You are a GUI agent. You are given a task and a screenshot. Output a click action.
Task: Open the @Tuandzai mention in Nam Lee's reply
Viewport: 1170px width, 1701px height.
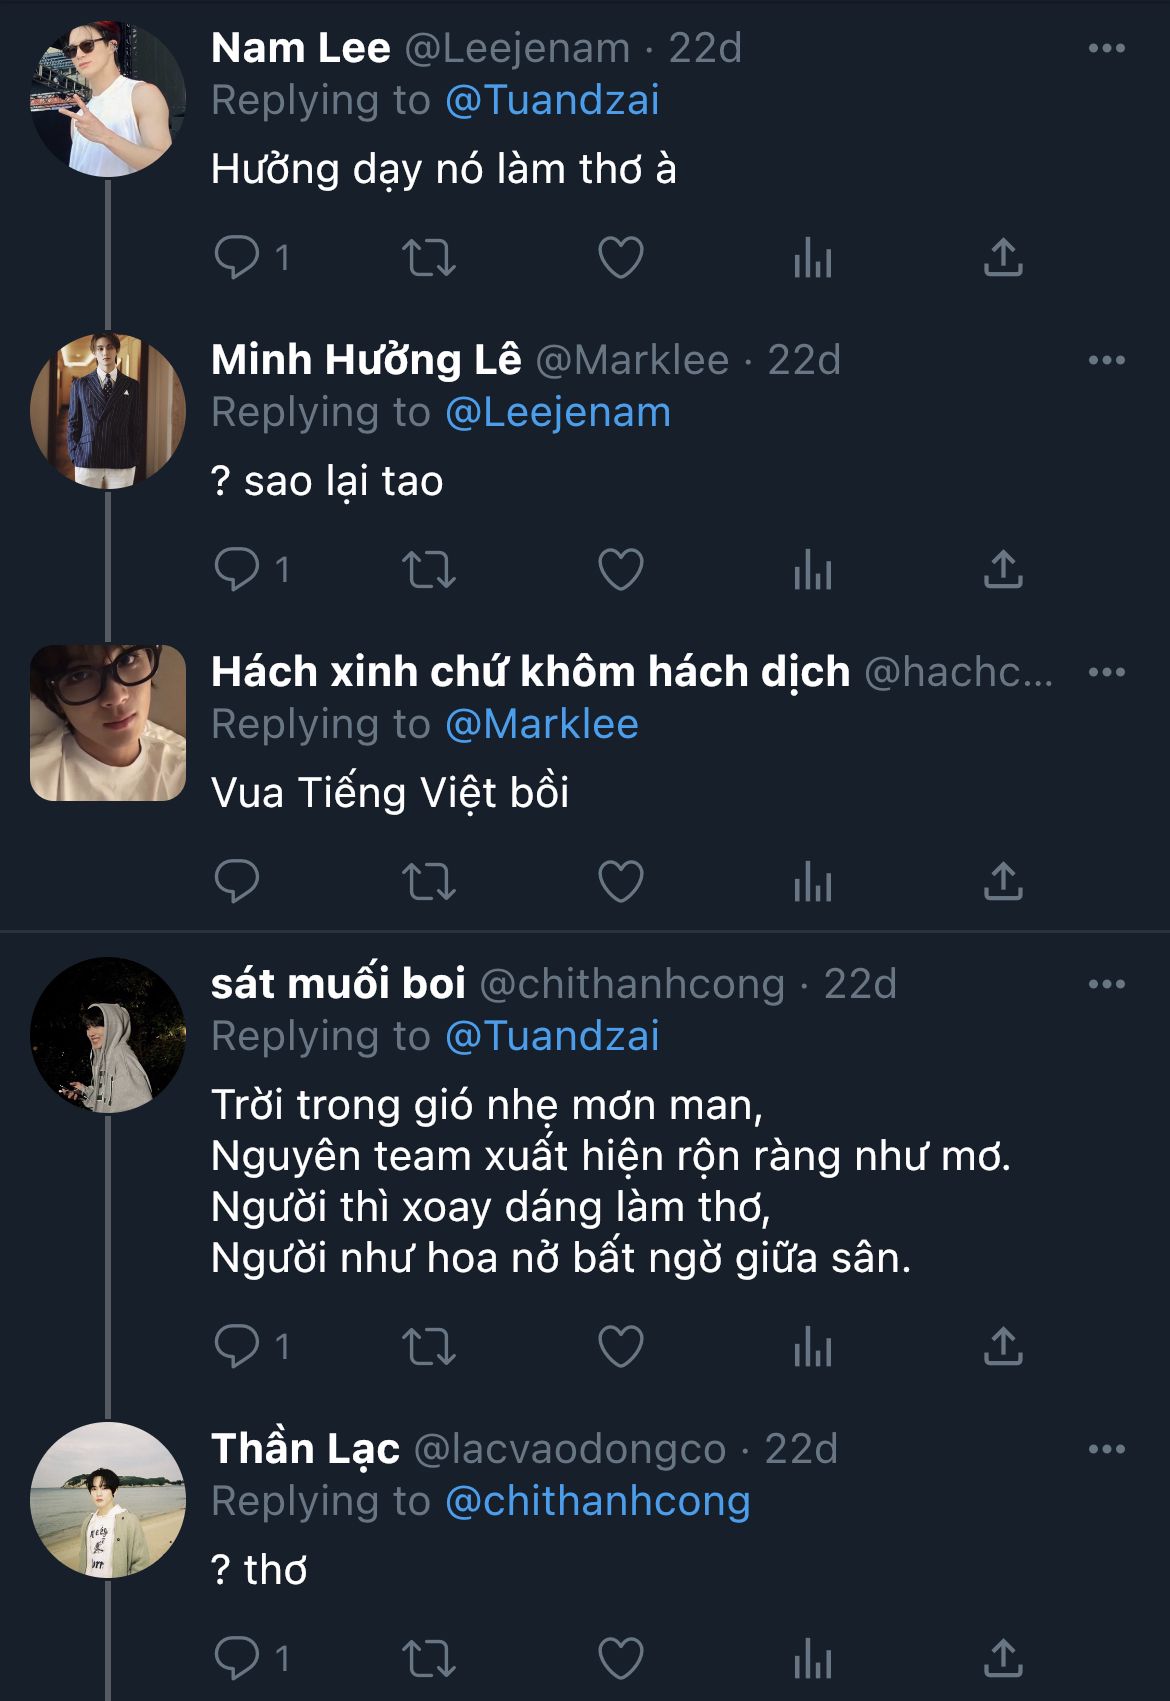point(552,100)
